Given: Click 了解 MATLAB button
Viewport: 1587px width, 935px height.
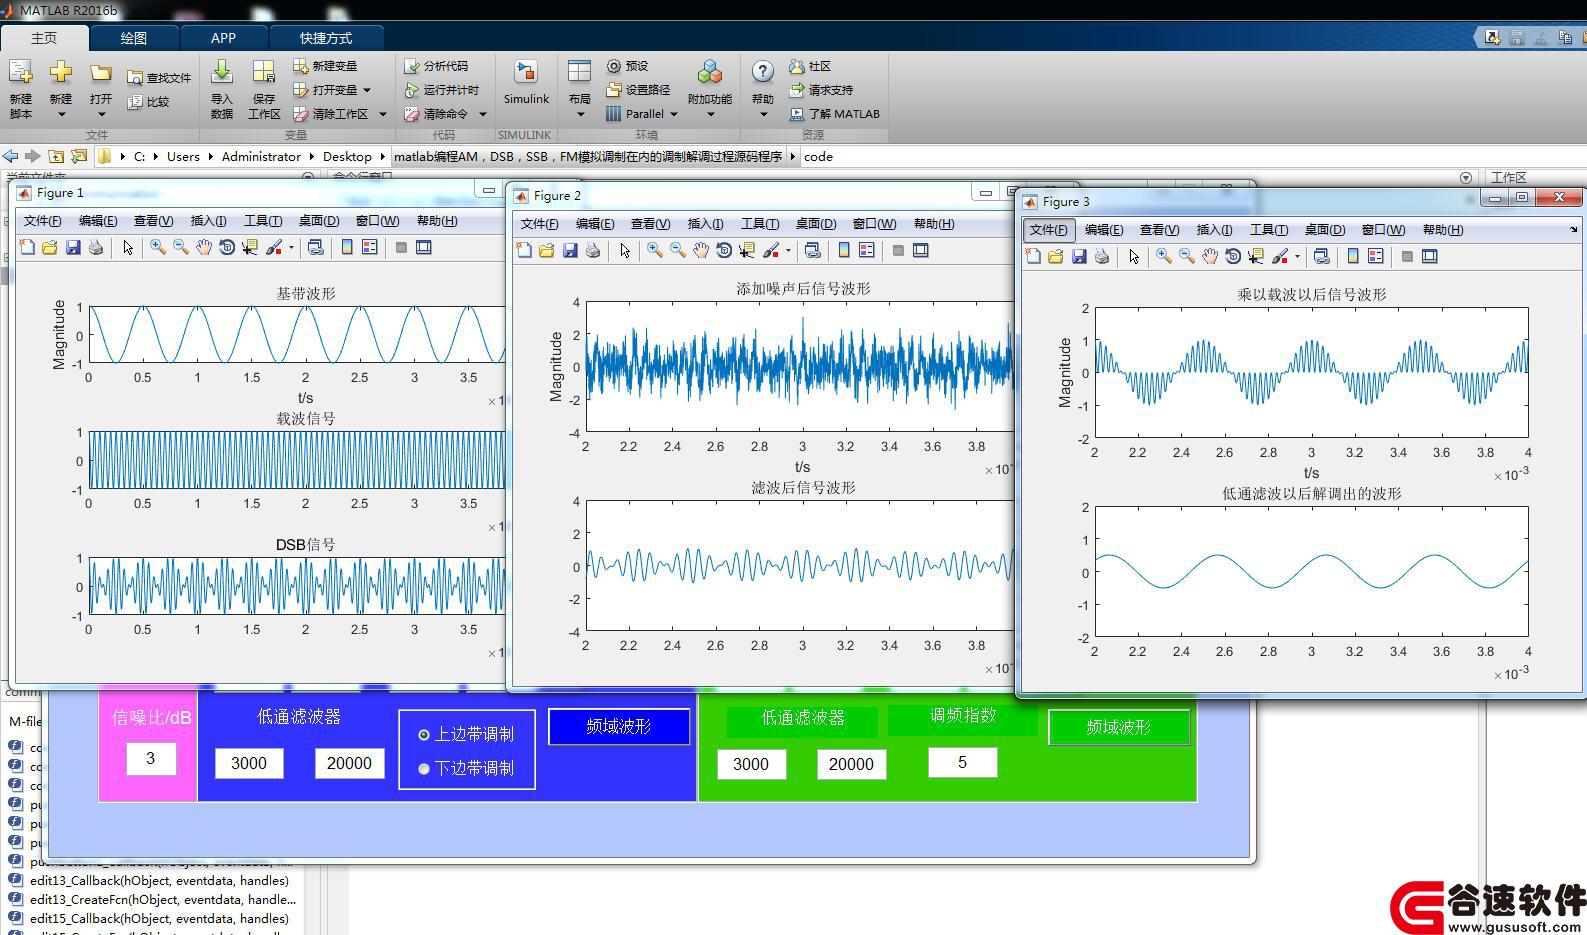Looking at the screenshot, I should 834,114.
